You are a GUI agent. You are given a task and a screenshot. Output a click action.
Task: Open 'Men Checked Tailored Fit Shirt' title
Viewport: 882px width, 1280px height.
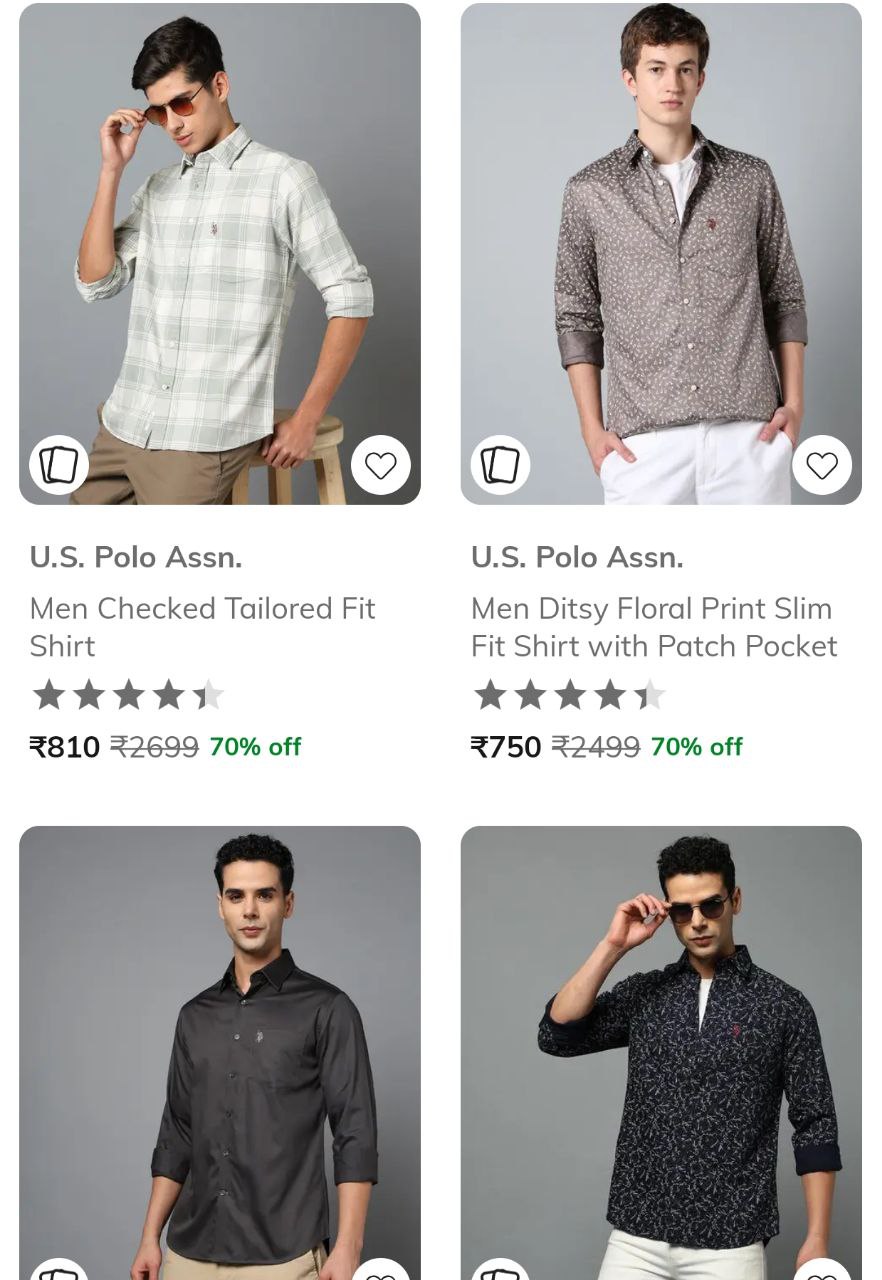click(x=202, y=627)
